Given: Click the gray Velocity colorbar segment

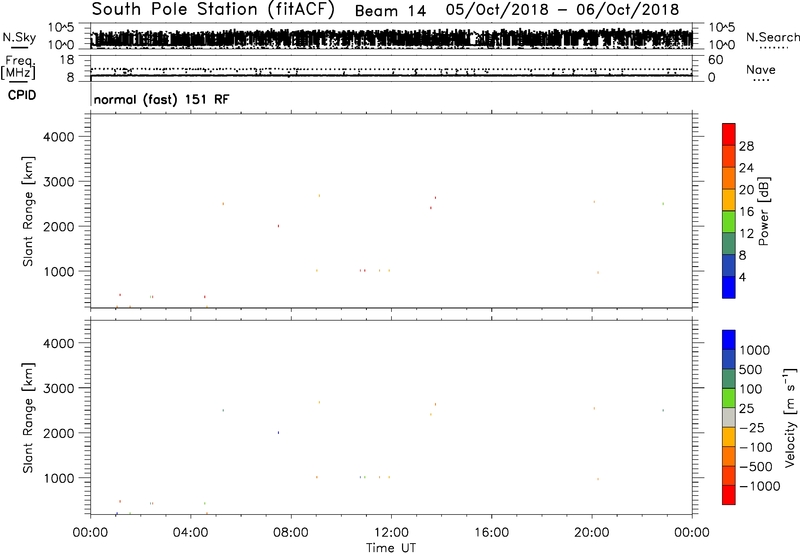Looking at the screenshot, I should click(729, 418).
